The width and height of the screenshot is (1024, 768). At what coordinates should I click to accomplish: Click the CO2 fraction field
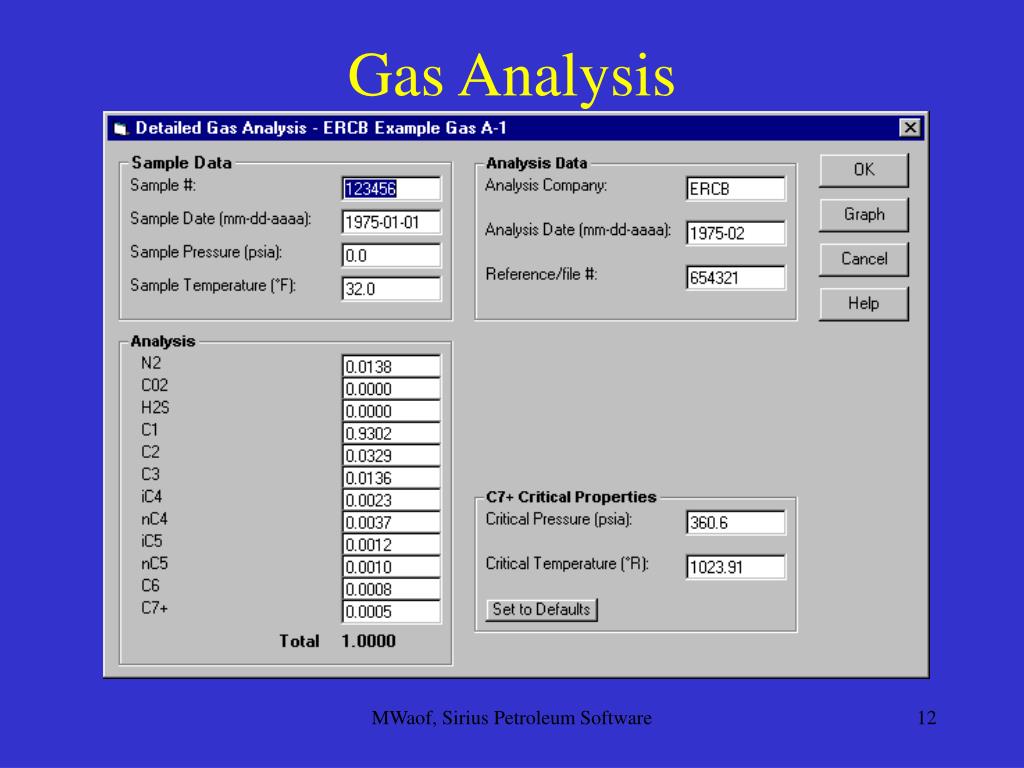391,389
